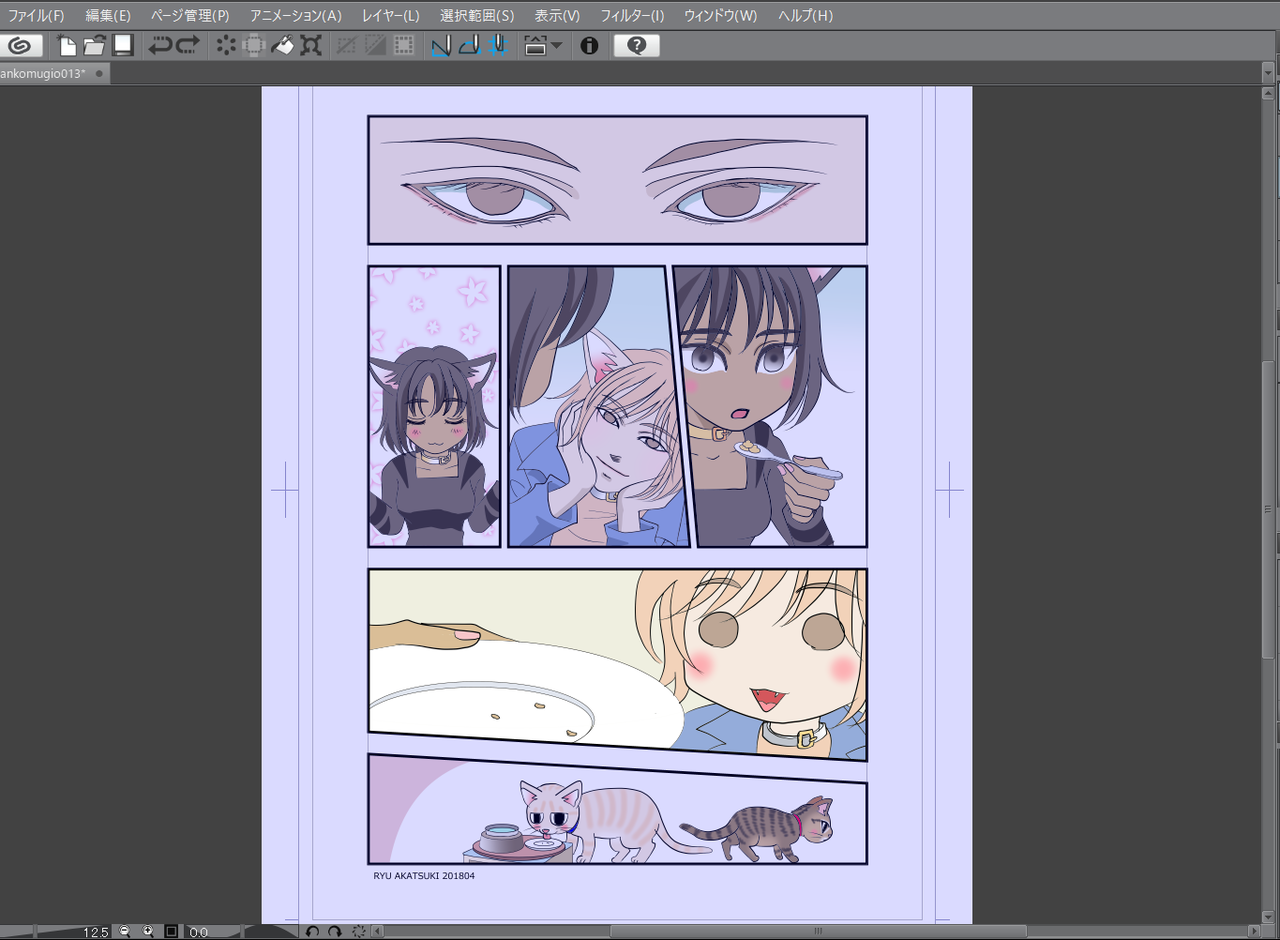The image size is (1280, 940).
Task: Click the Clear Outside Selection icon
Action: (x=254, y=46)
